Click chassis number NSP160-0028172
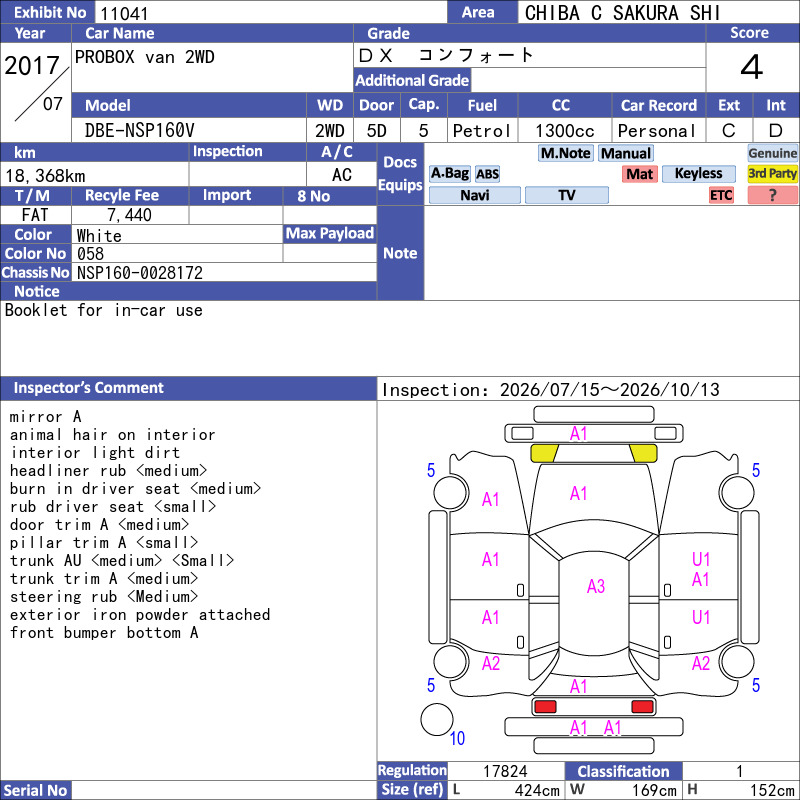This screenshot has width=800, height=800. point(140,273)
